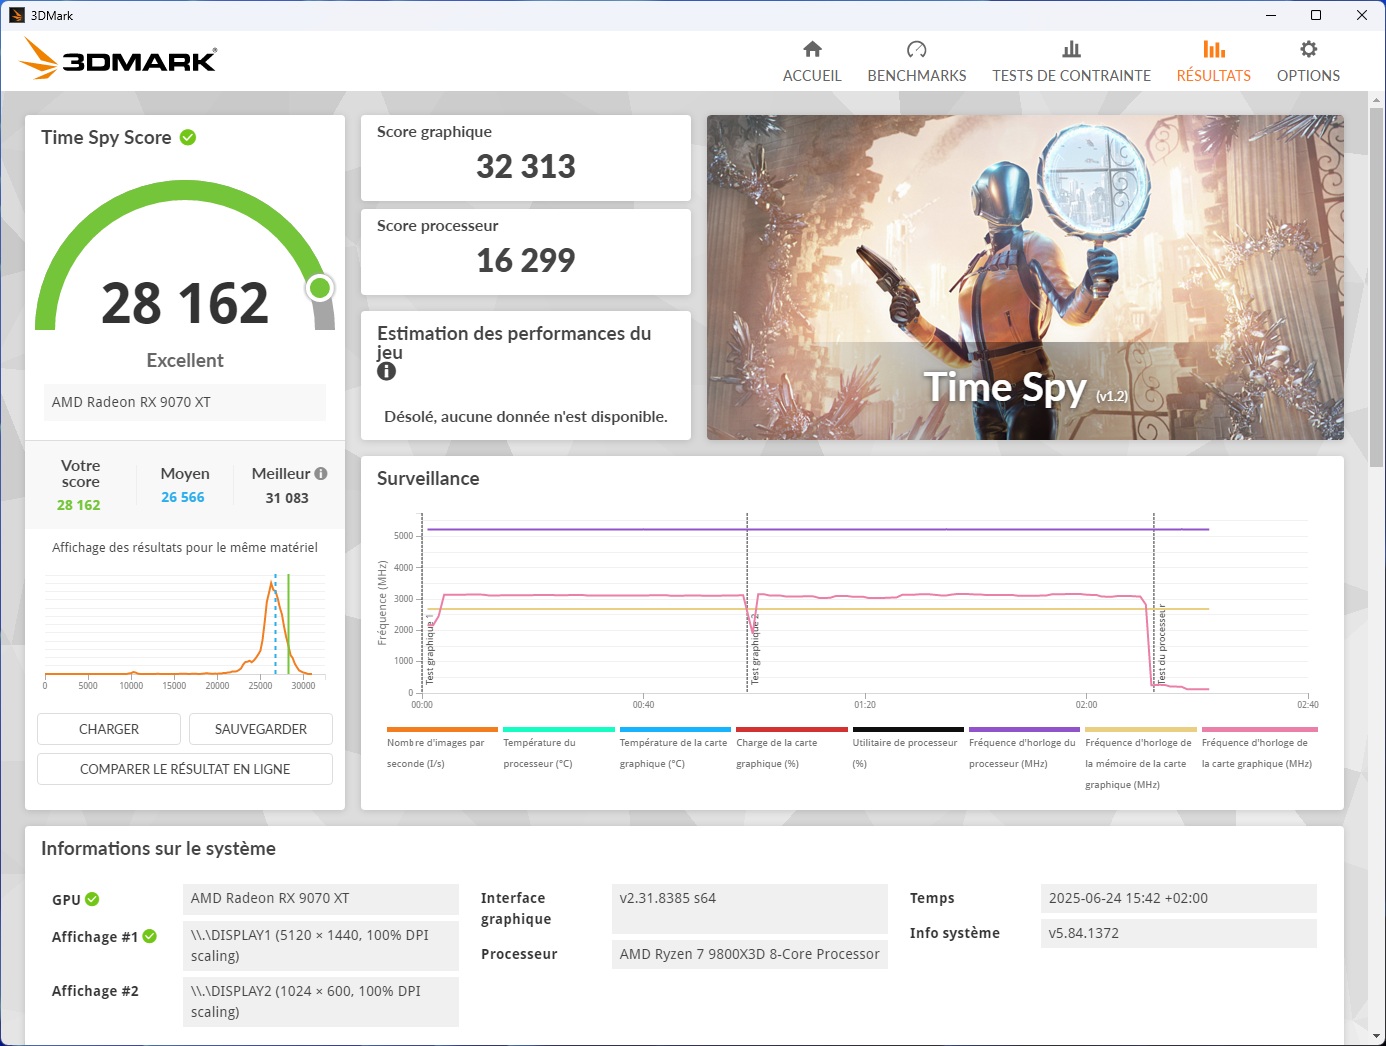Click the Surveillance section heading
Image resolution: width=1386 pixels, height=1046 pixels.
pyautogui.click(x=428, y=479)
